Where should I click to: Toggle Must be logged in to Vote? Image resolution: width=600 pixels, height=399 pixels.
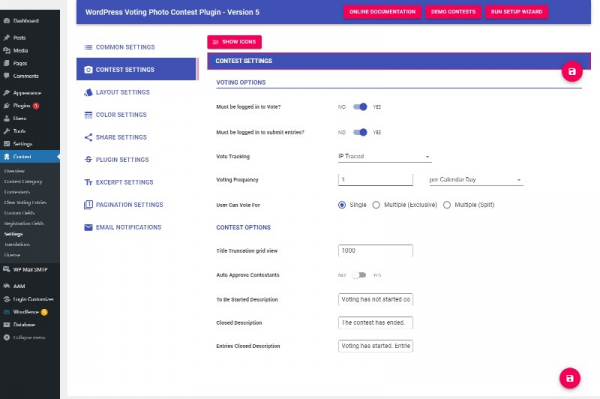pos(360,107)
